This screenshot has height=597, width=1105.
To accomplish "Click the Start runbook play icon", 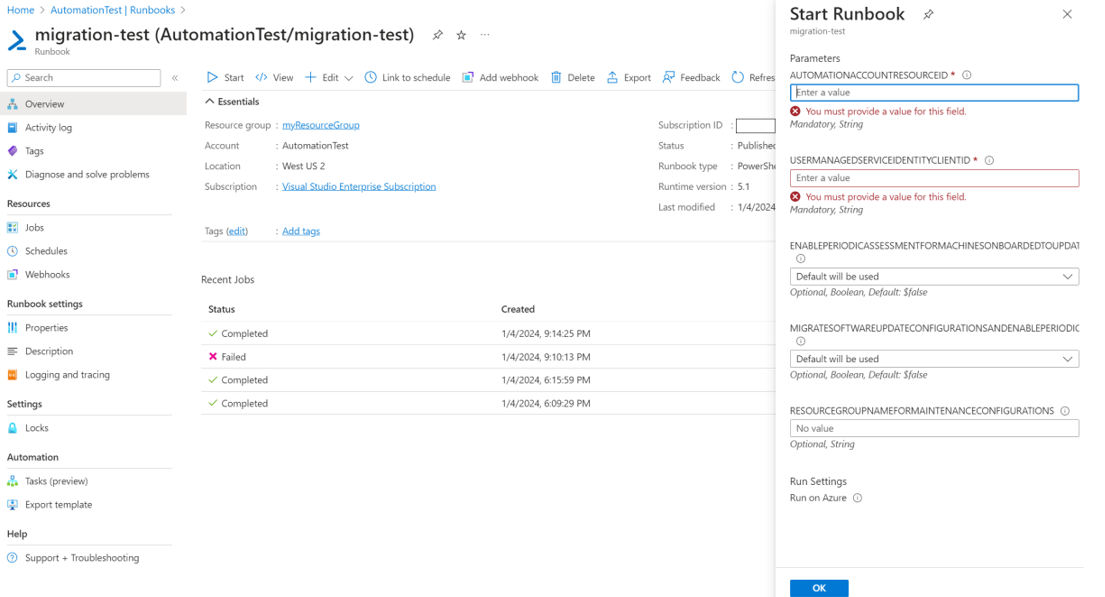I will pyautogui.click(x=212, y=78).
